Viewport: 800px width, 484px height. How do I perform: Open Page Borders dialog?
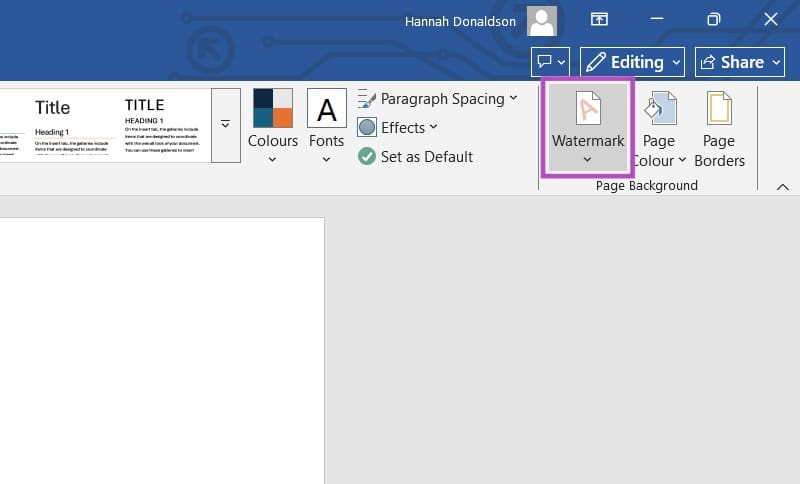pyautogui.click(x=718, y=128)
